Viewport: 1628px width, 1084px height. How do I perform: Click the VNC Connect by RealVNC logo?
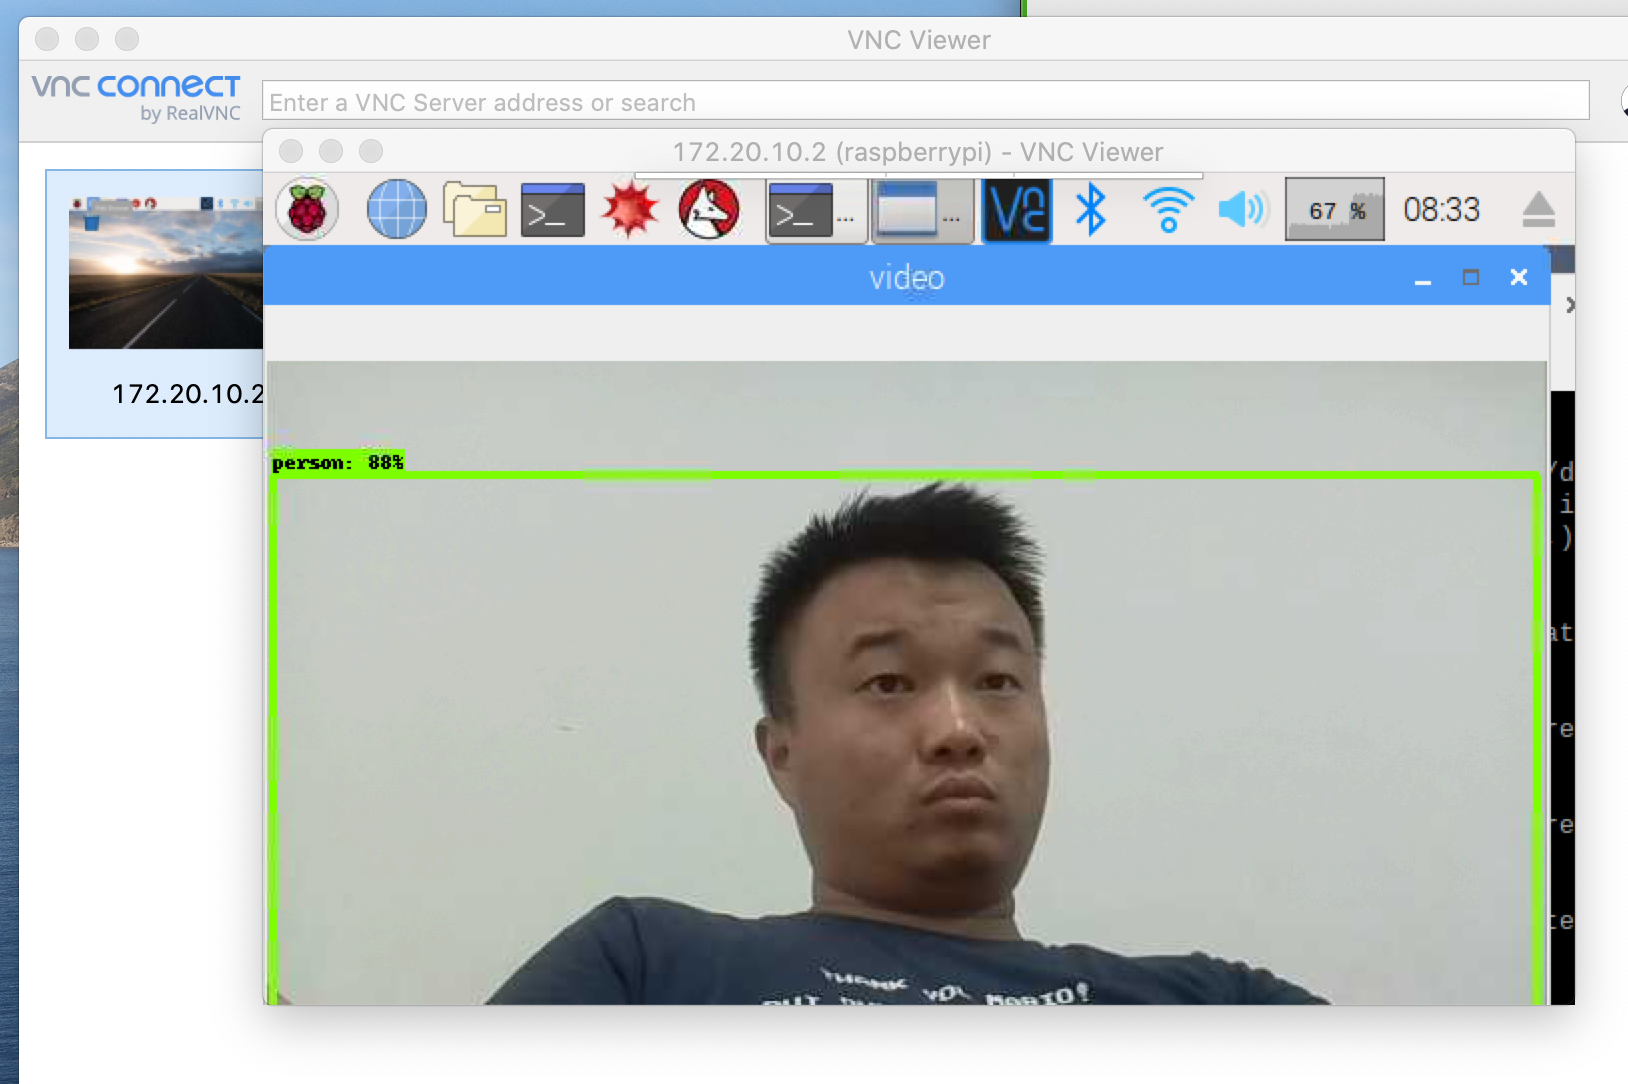pos(136,97)
